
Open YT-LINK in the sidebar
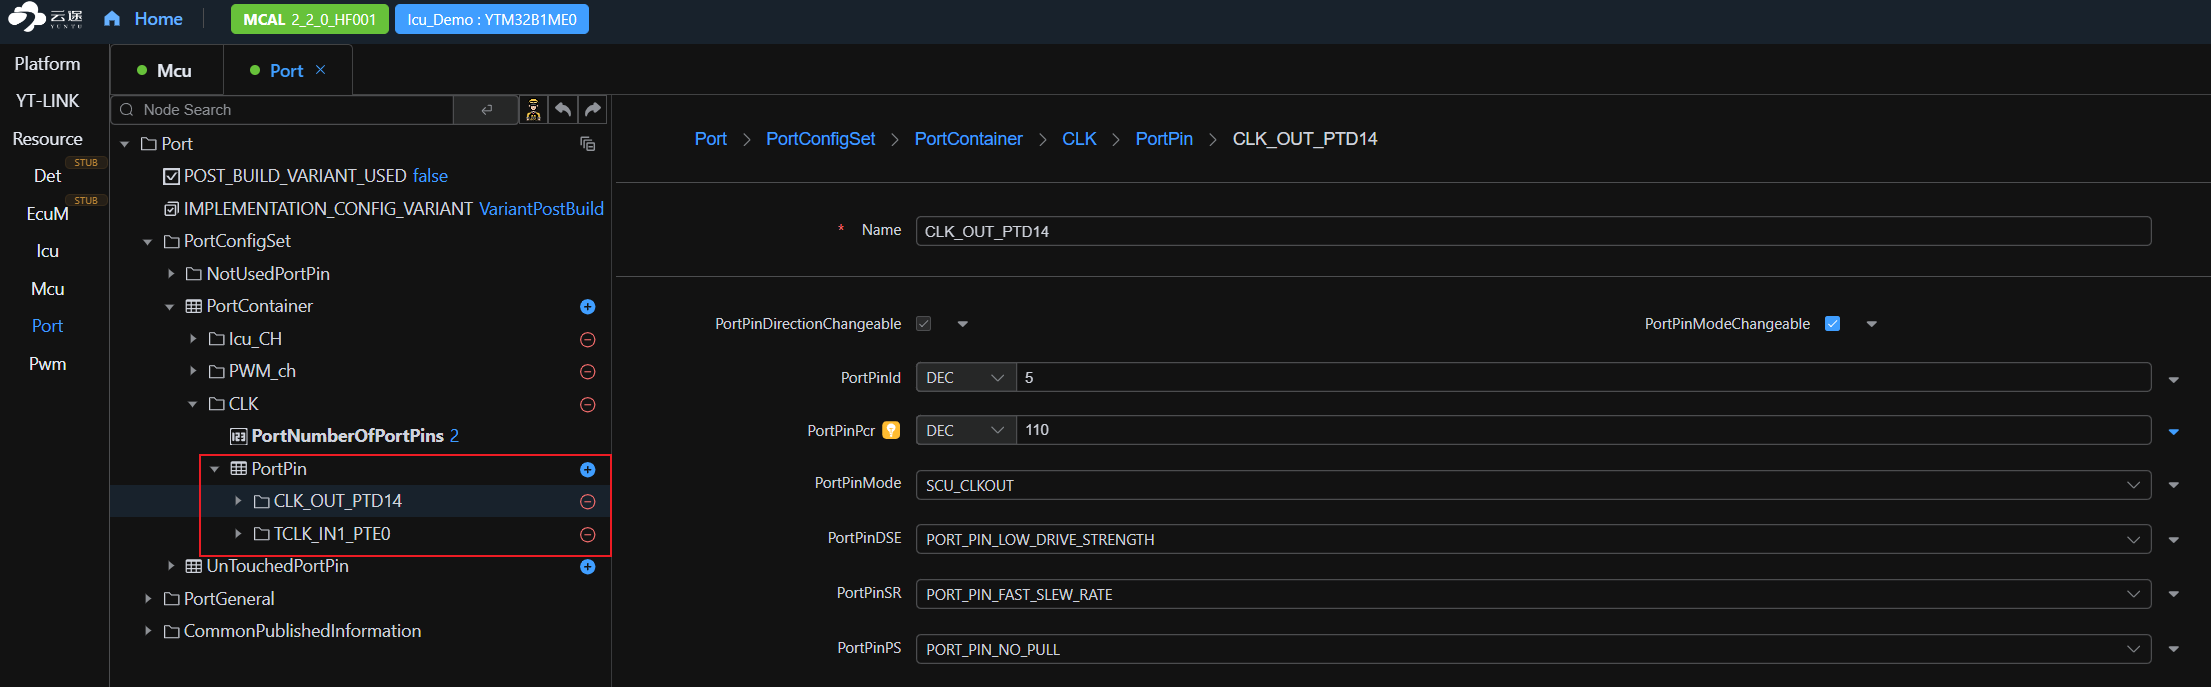click(x=47, y=101)
